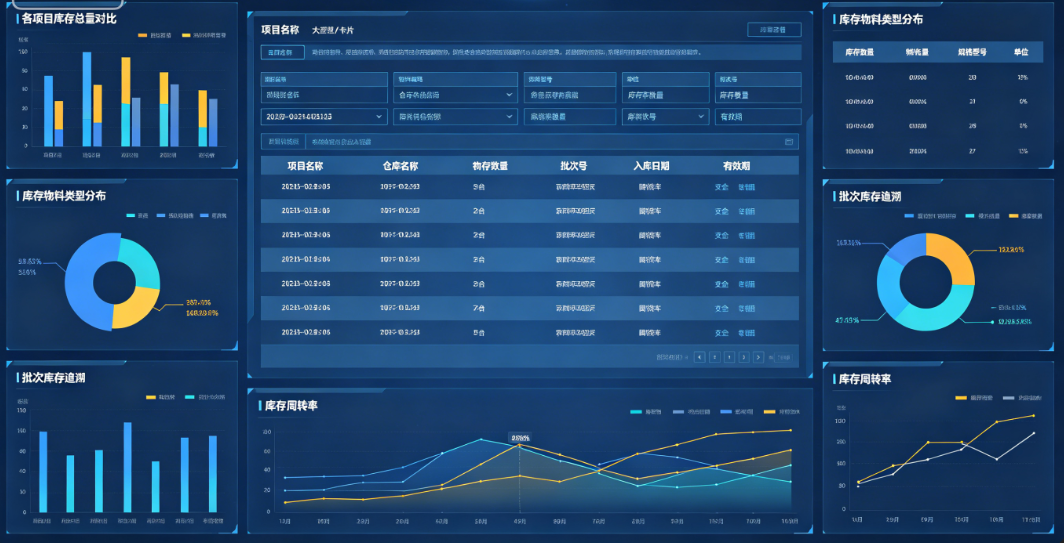Select the outlined tab left of the description text
1064x543 pixels.
(x=282, y=52)
